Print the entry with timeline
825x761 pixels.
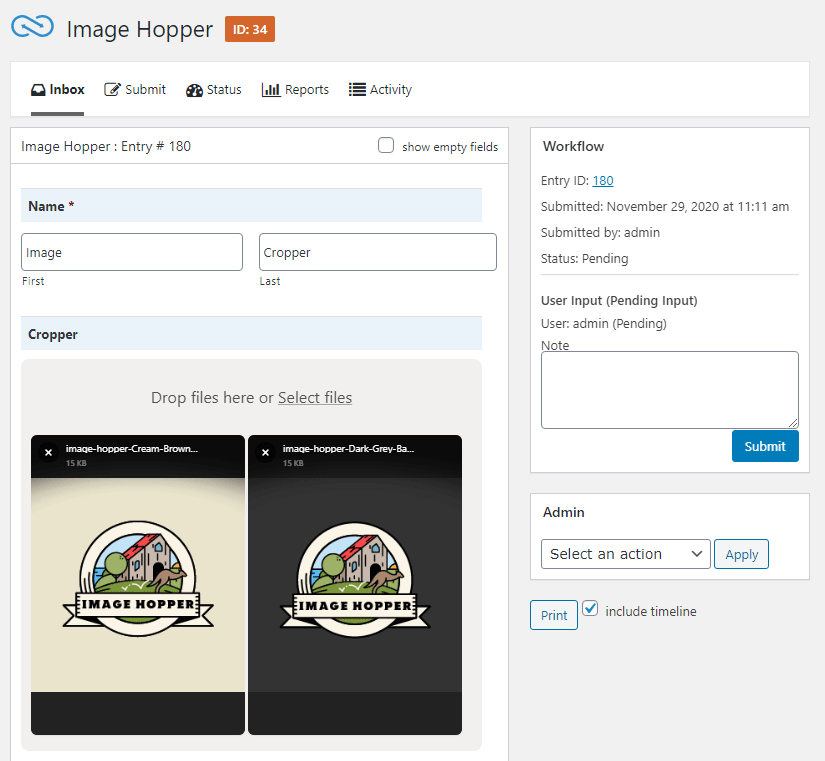pyautogui.click(x=553, y=614)
